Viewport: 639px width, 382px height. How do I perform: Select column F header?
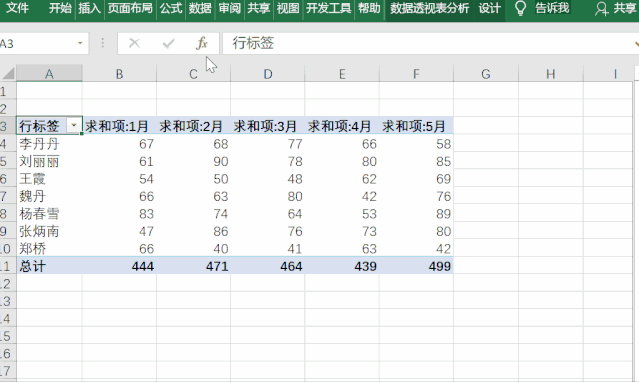click(416, 74)
